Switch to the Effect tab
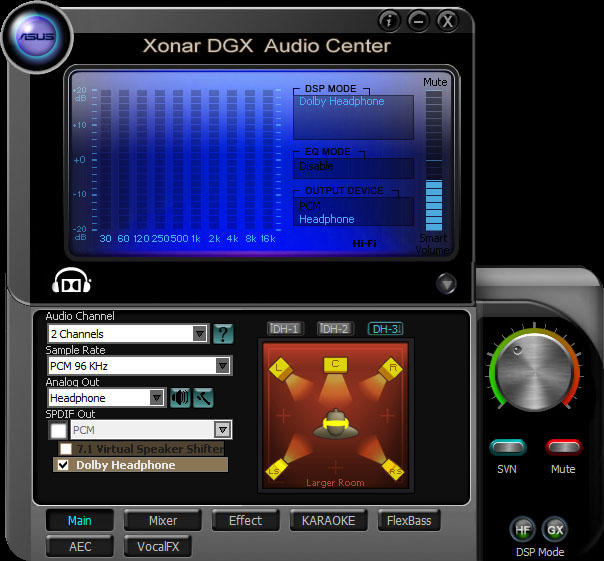 pyautogui.click(x=245, y=521)
